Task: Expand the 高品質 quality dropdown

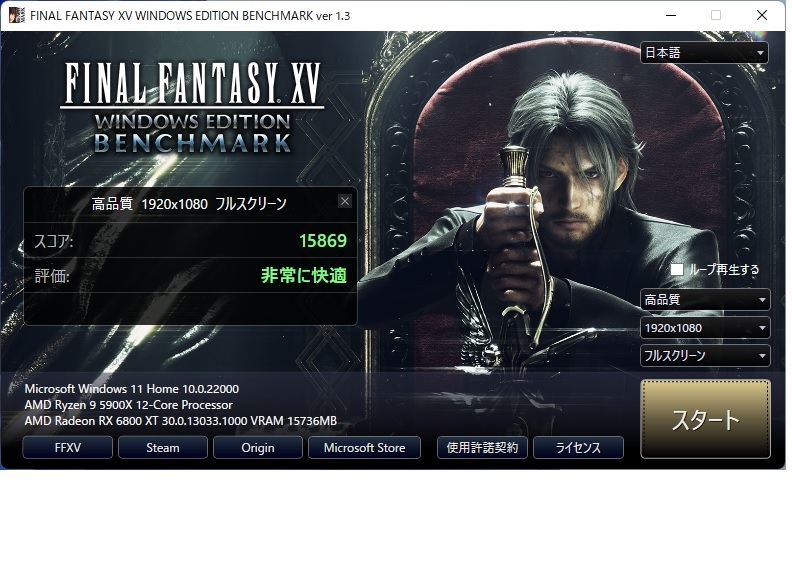Action: point(705,299)
